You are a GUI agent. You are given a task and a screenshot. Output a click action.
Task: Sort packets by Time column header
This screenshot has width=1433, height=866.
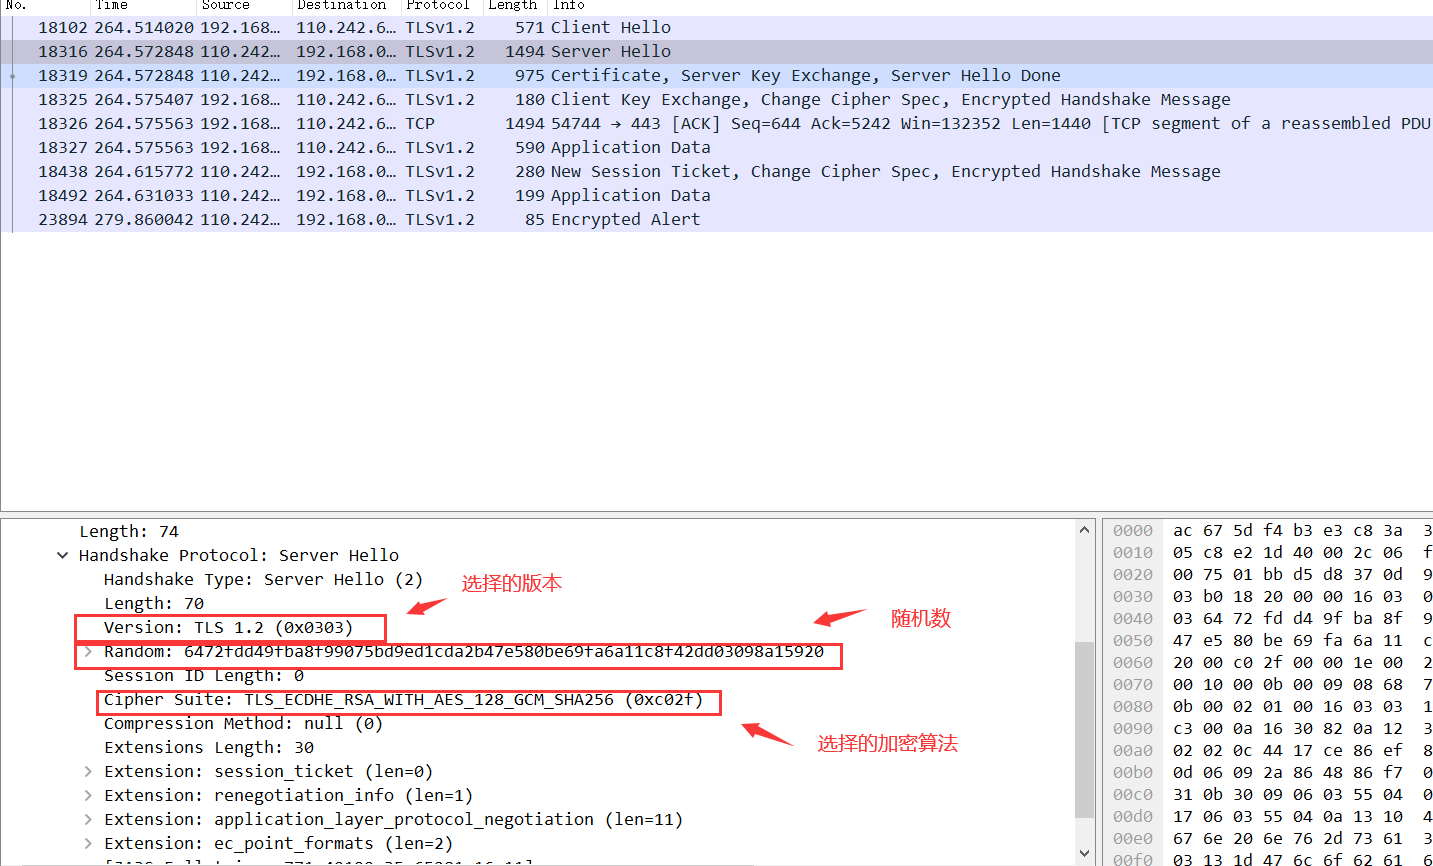144,6
